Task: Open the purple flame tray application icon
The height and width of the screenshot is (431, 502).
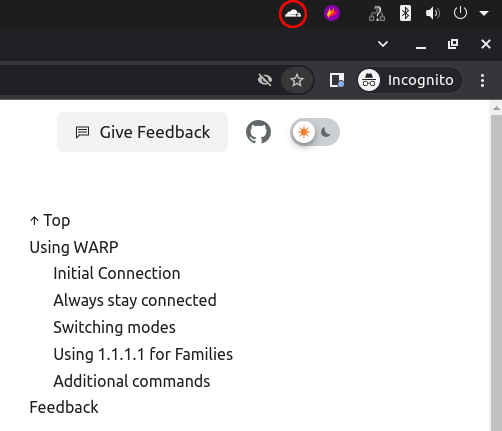Action: [x=332, y=13]
